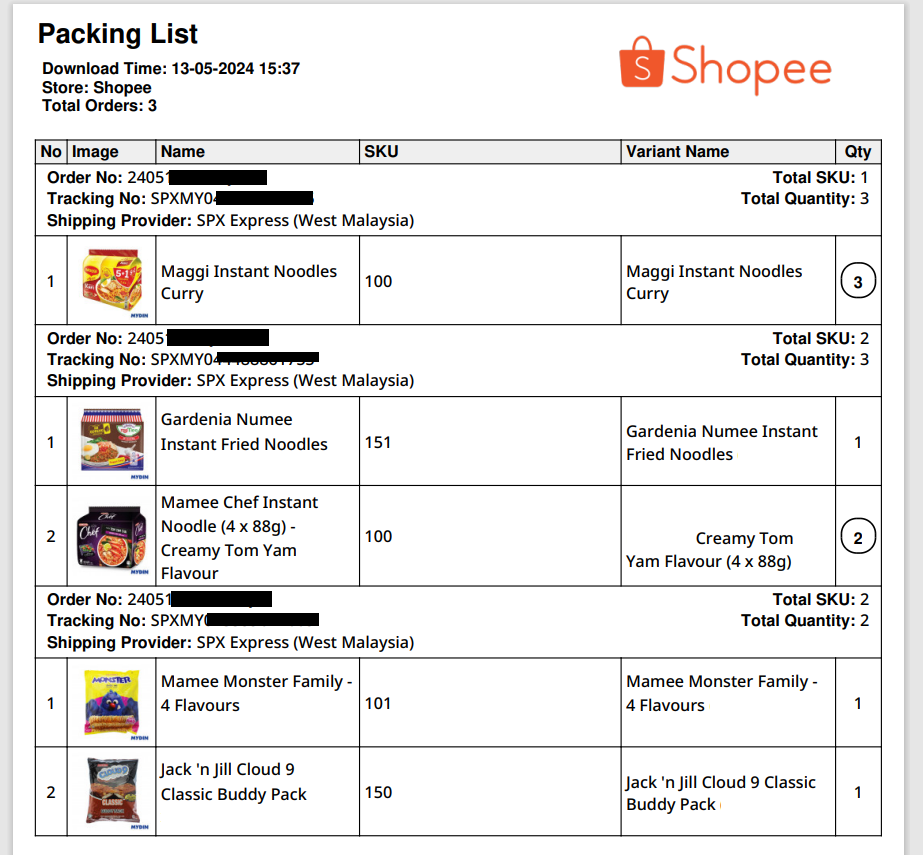The image size is (923, 855).
Task: Click the circled quantity 3 for Maggi
Action: tap(857, 282)
